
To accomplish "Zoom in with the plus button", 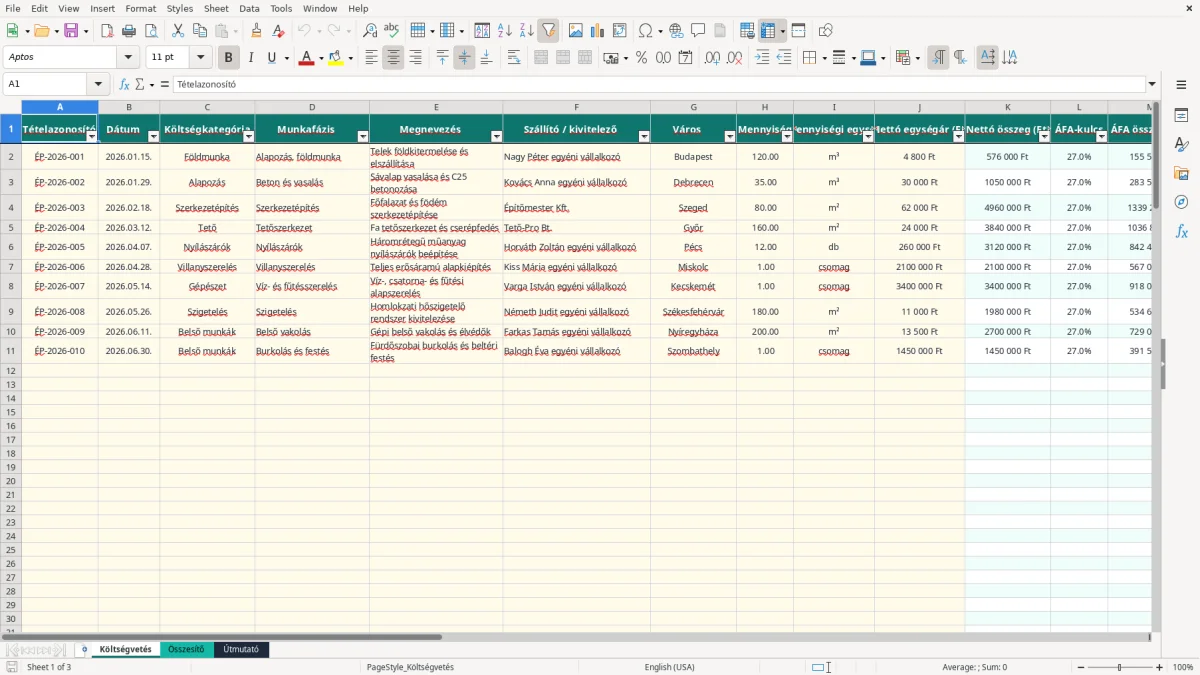I will coord(1160,667).
